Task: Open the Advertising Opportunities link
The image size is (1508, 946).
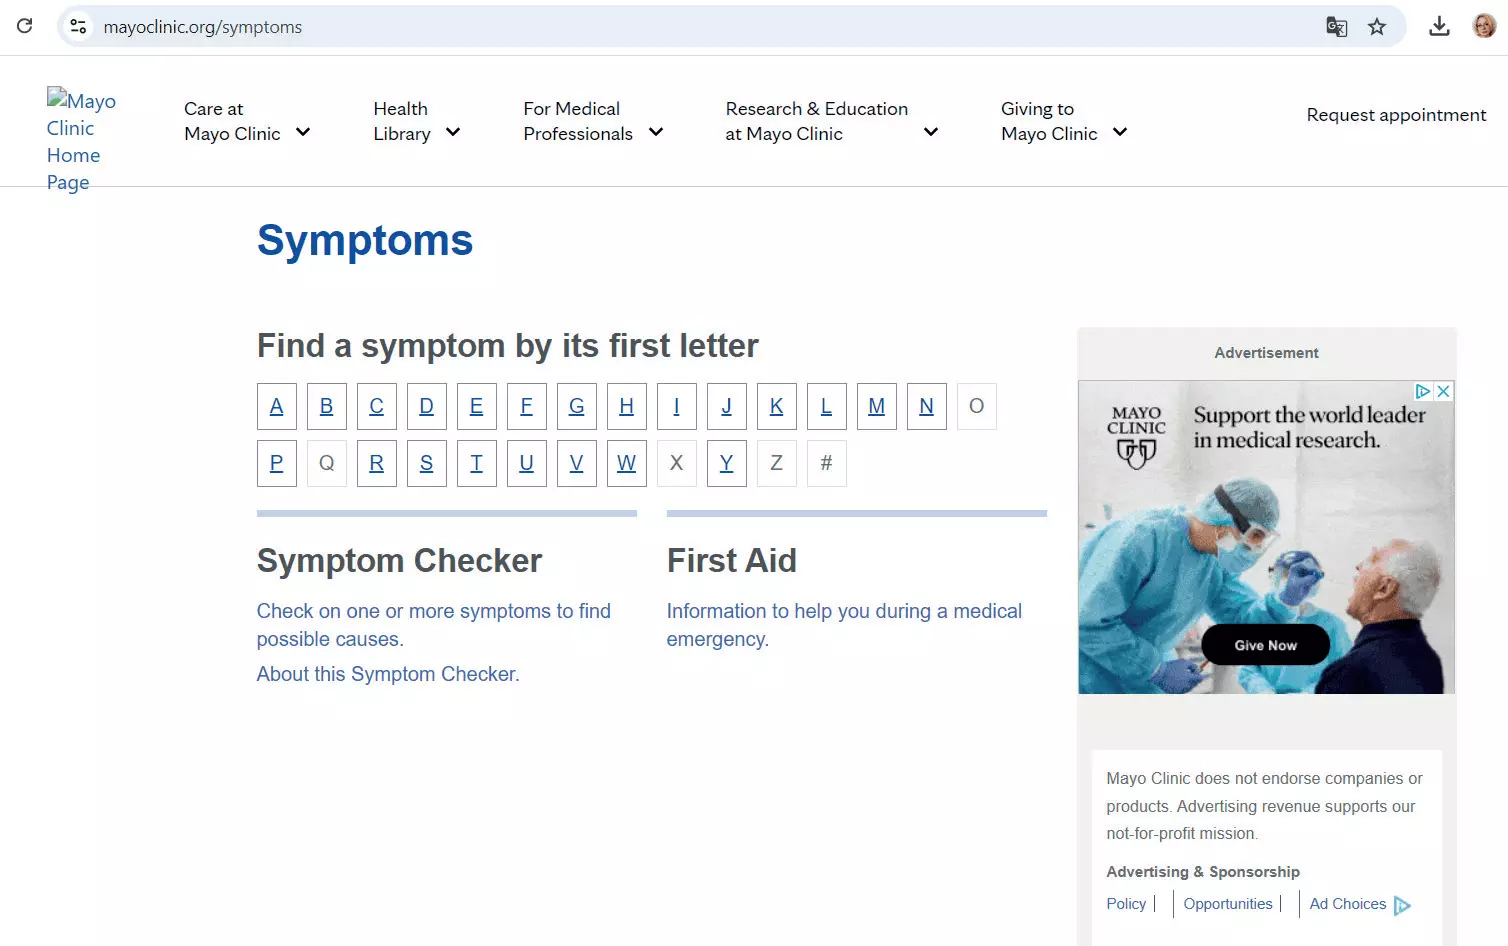Action: 1227,904
